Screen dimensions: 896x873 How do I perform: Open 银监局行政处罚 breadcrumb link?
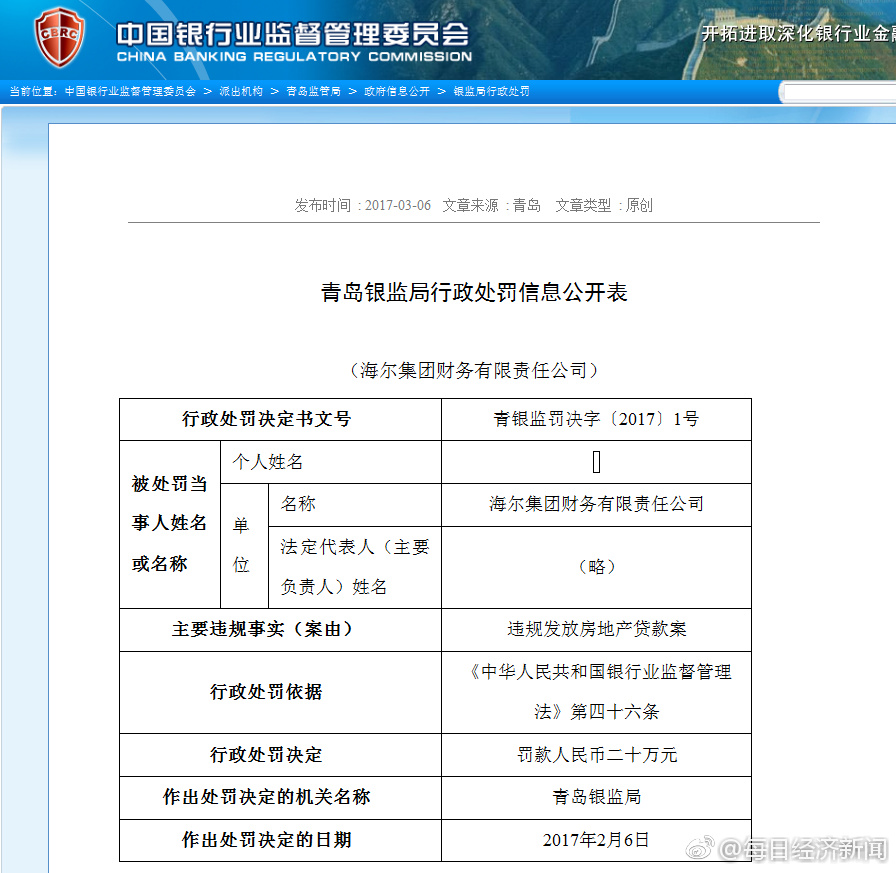tap(491, 91)
